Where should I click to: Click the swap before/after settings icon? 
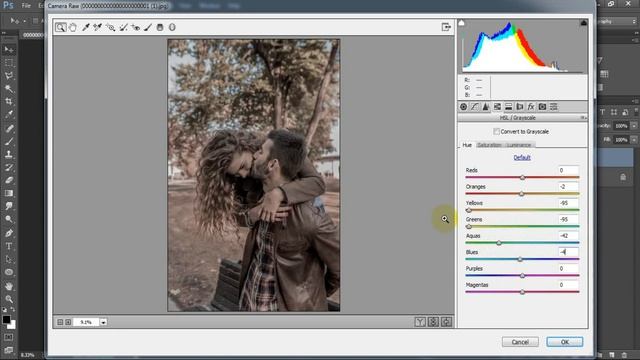coord(433,322)
